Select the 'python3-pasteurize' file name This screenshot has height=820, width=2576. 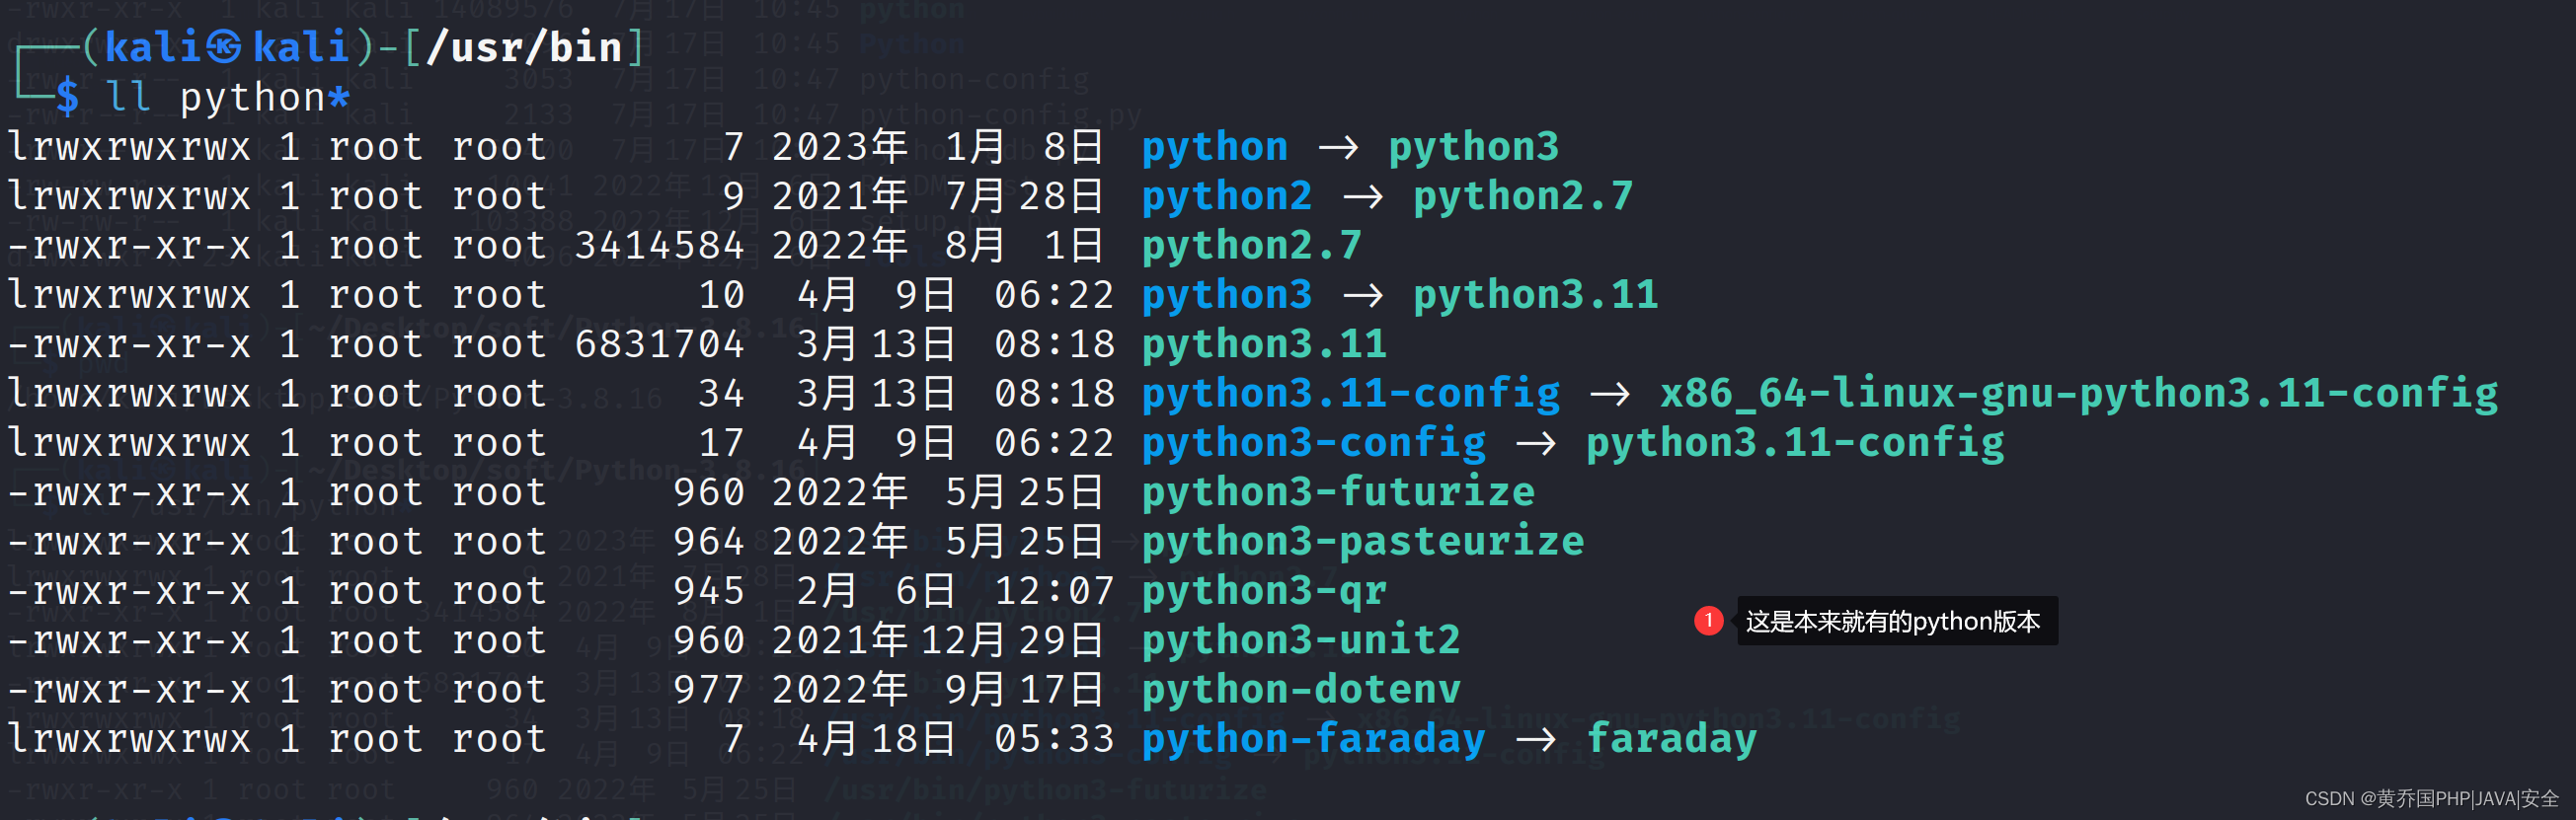1363,542
